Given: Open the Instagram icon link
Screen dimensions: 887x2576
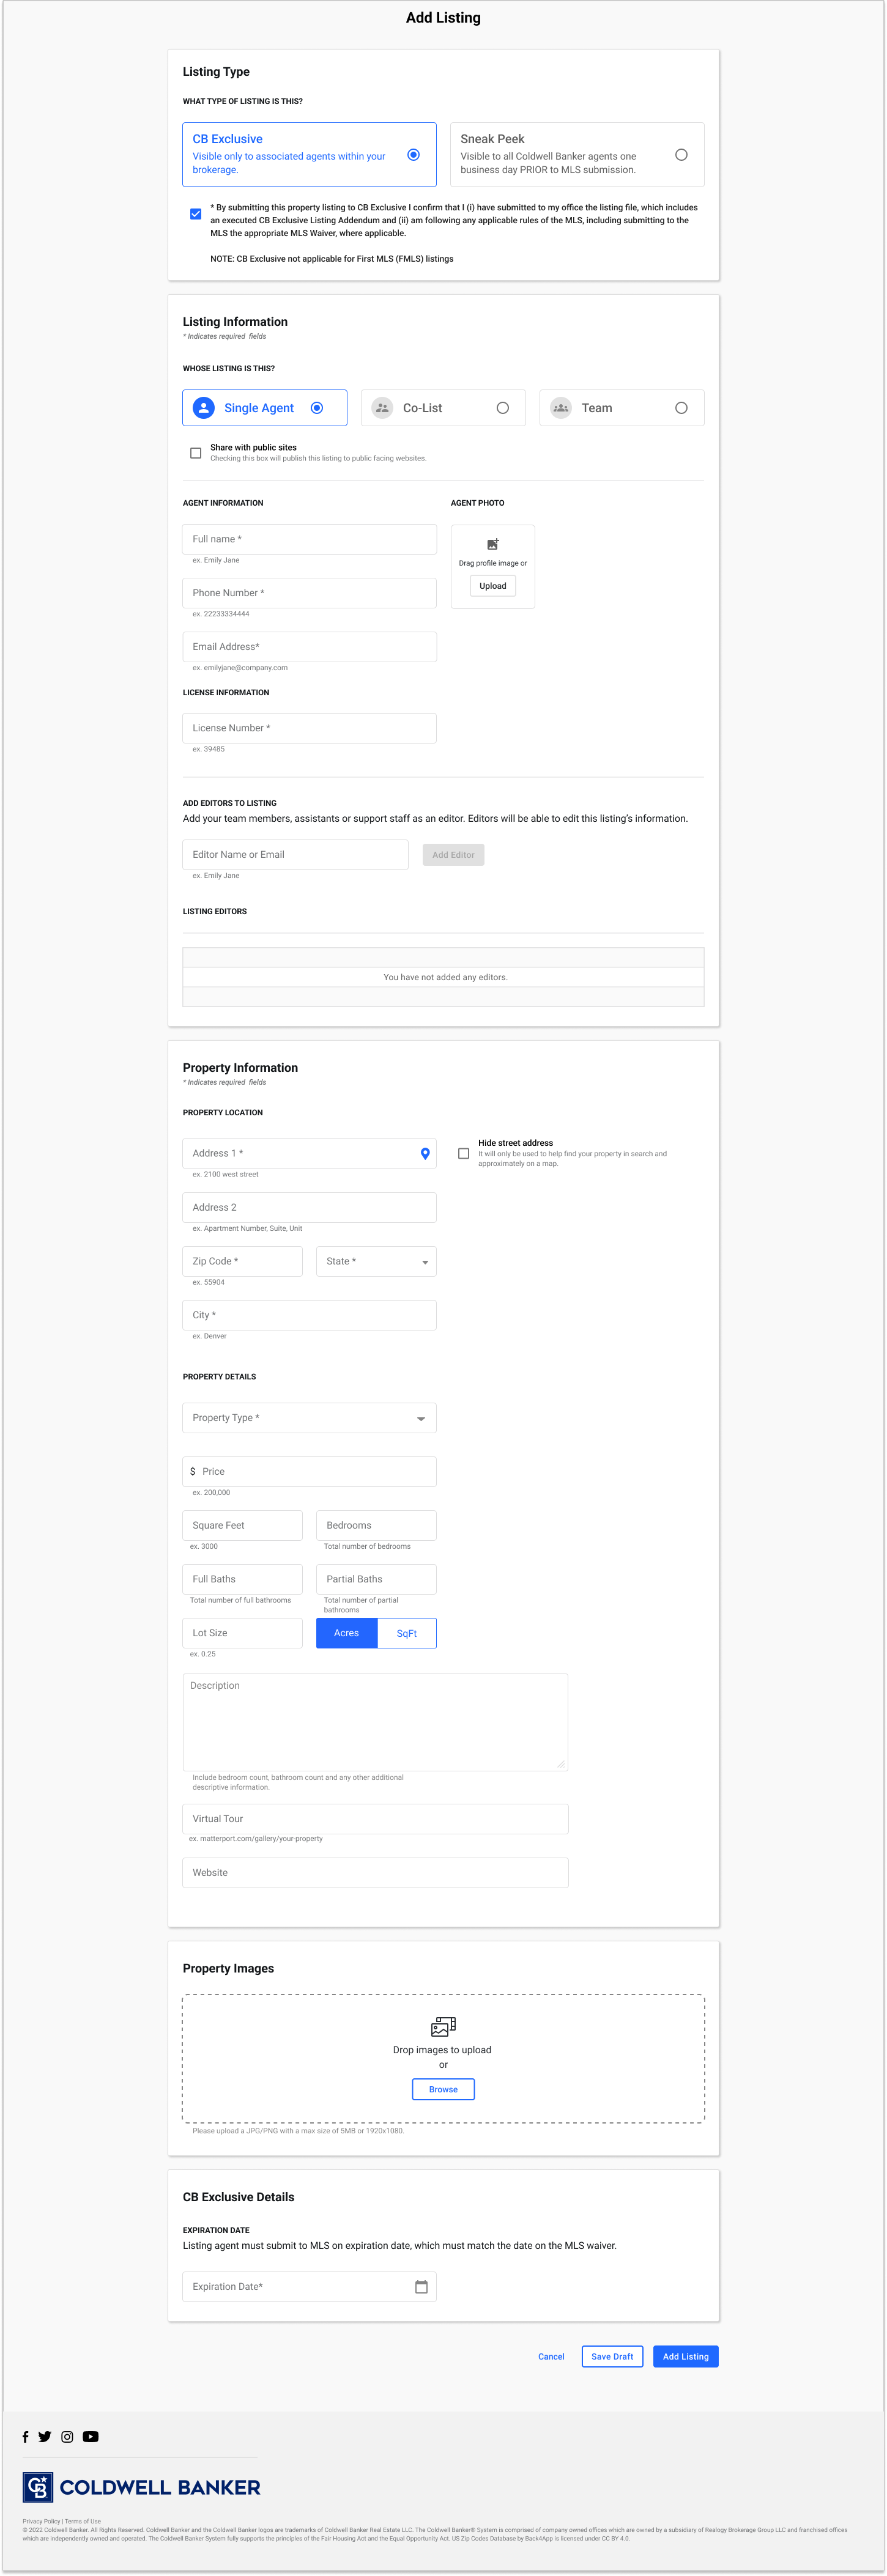Looking at the screenshot, I should pyautogui.click(x=67, y=2437).
